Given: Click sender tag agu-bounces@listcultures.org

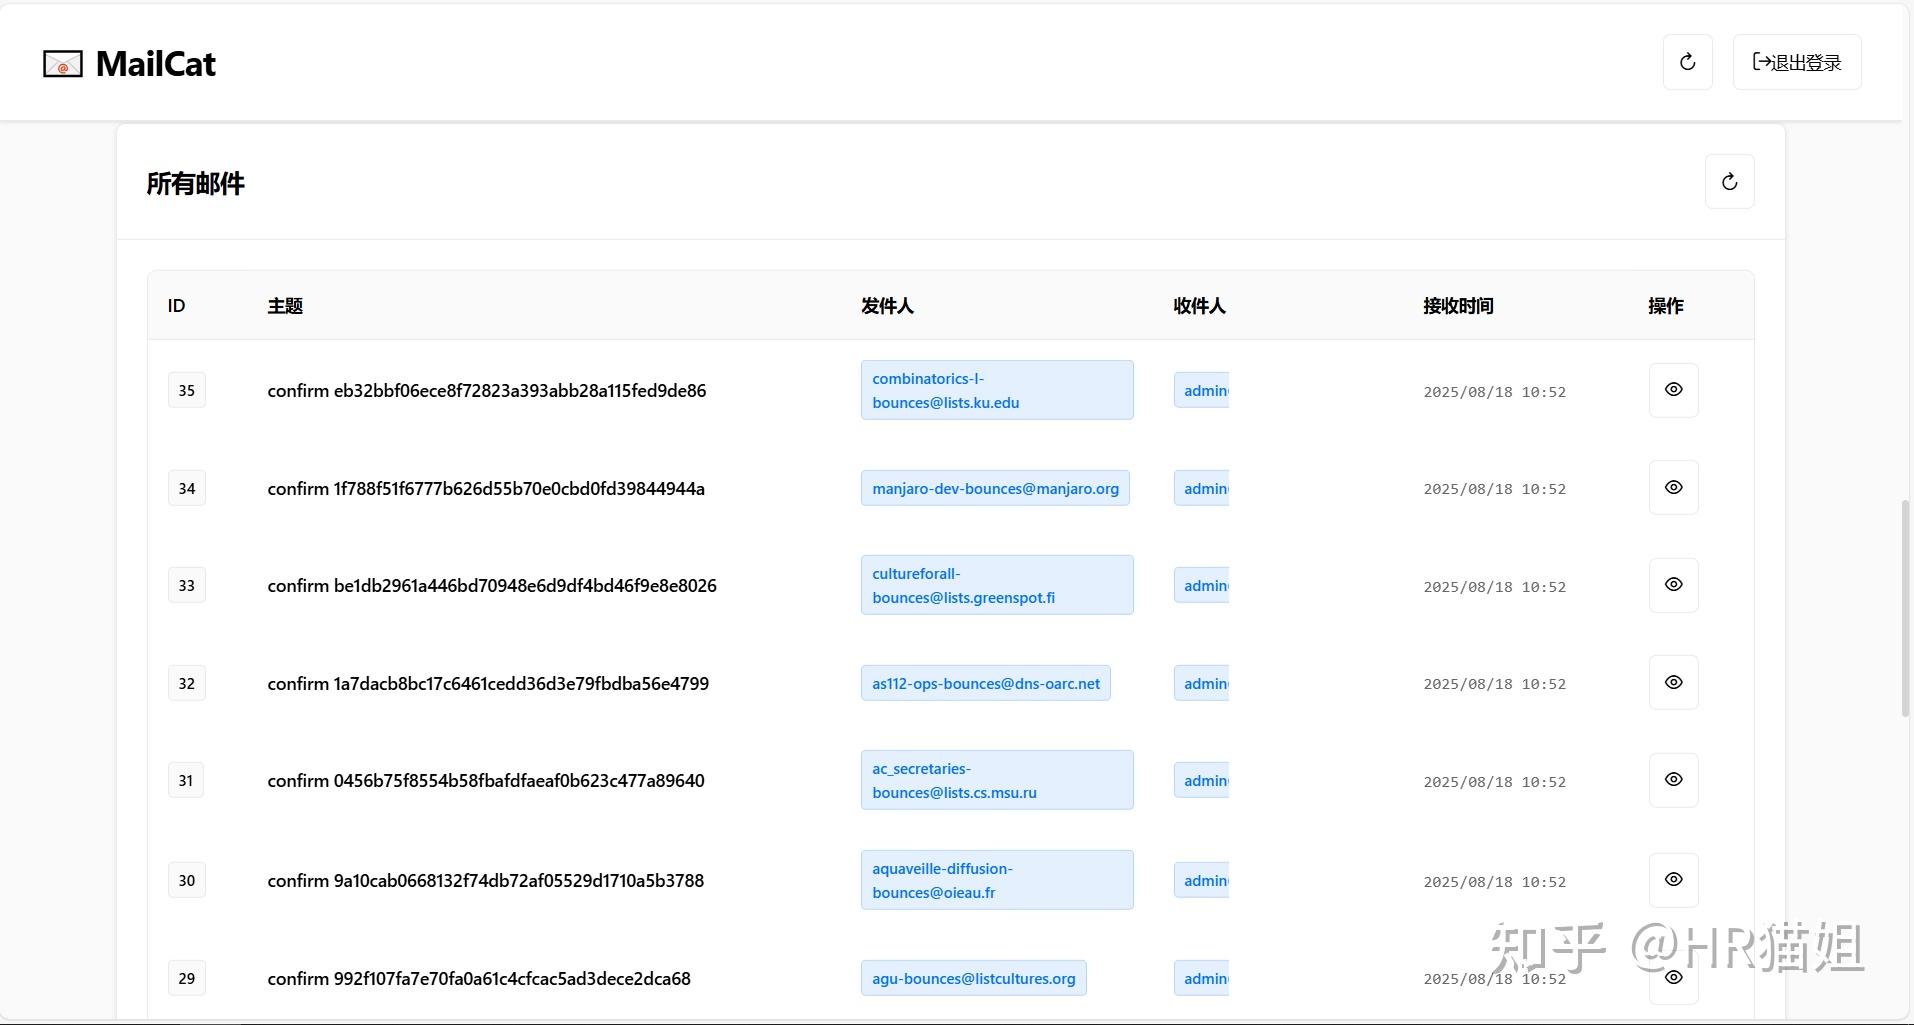Looking at the screenshot, I should tap(974, 978).
